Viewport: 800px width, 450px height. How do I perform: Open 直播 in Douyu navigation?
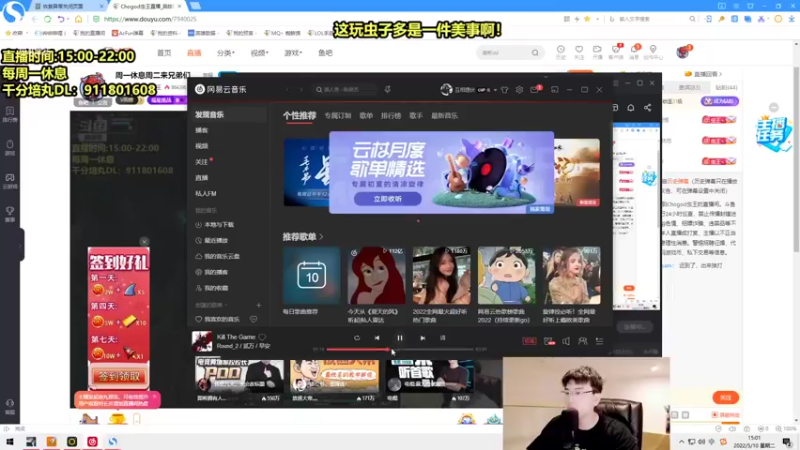[x=194, y=53]
